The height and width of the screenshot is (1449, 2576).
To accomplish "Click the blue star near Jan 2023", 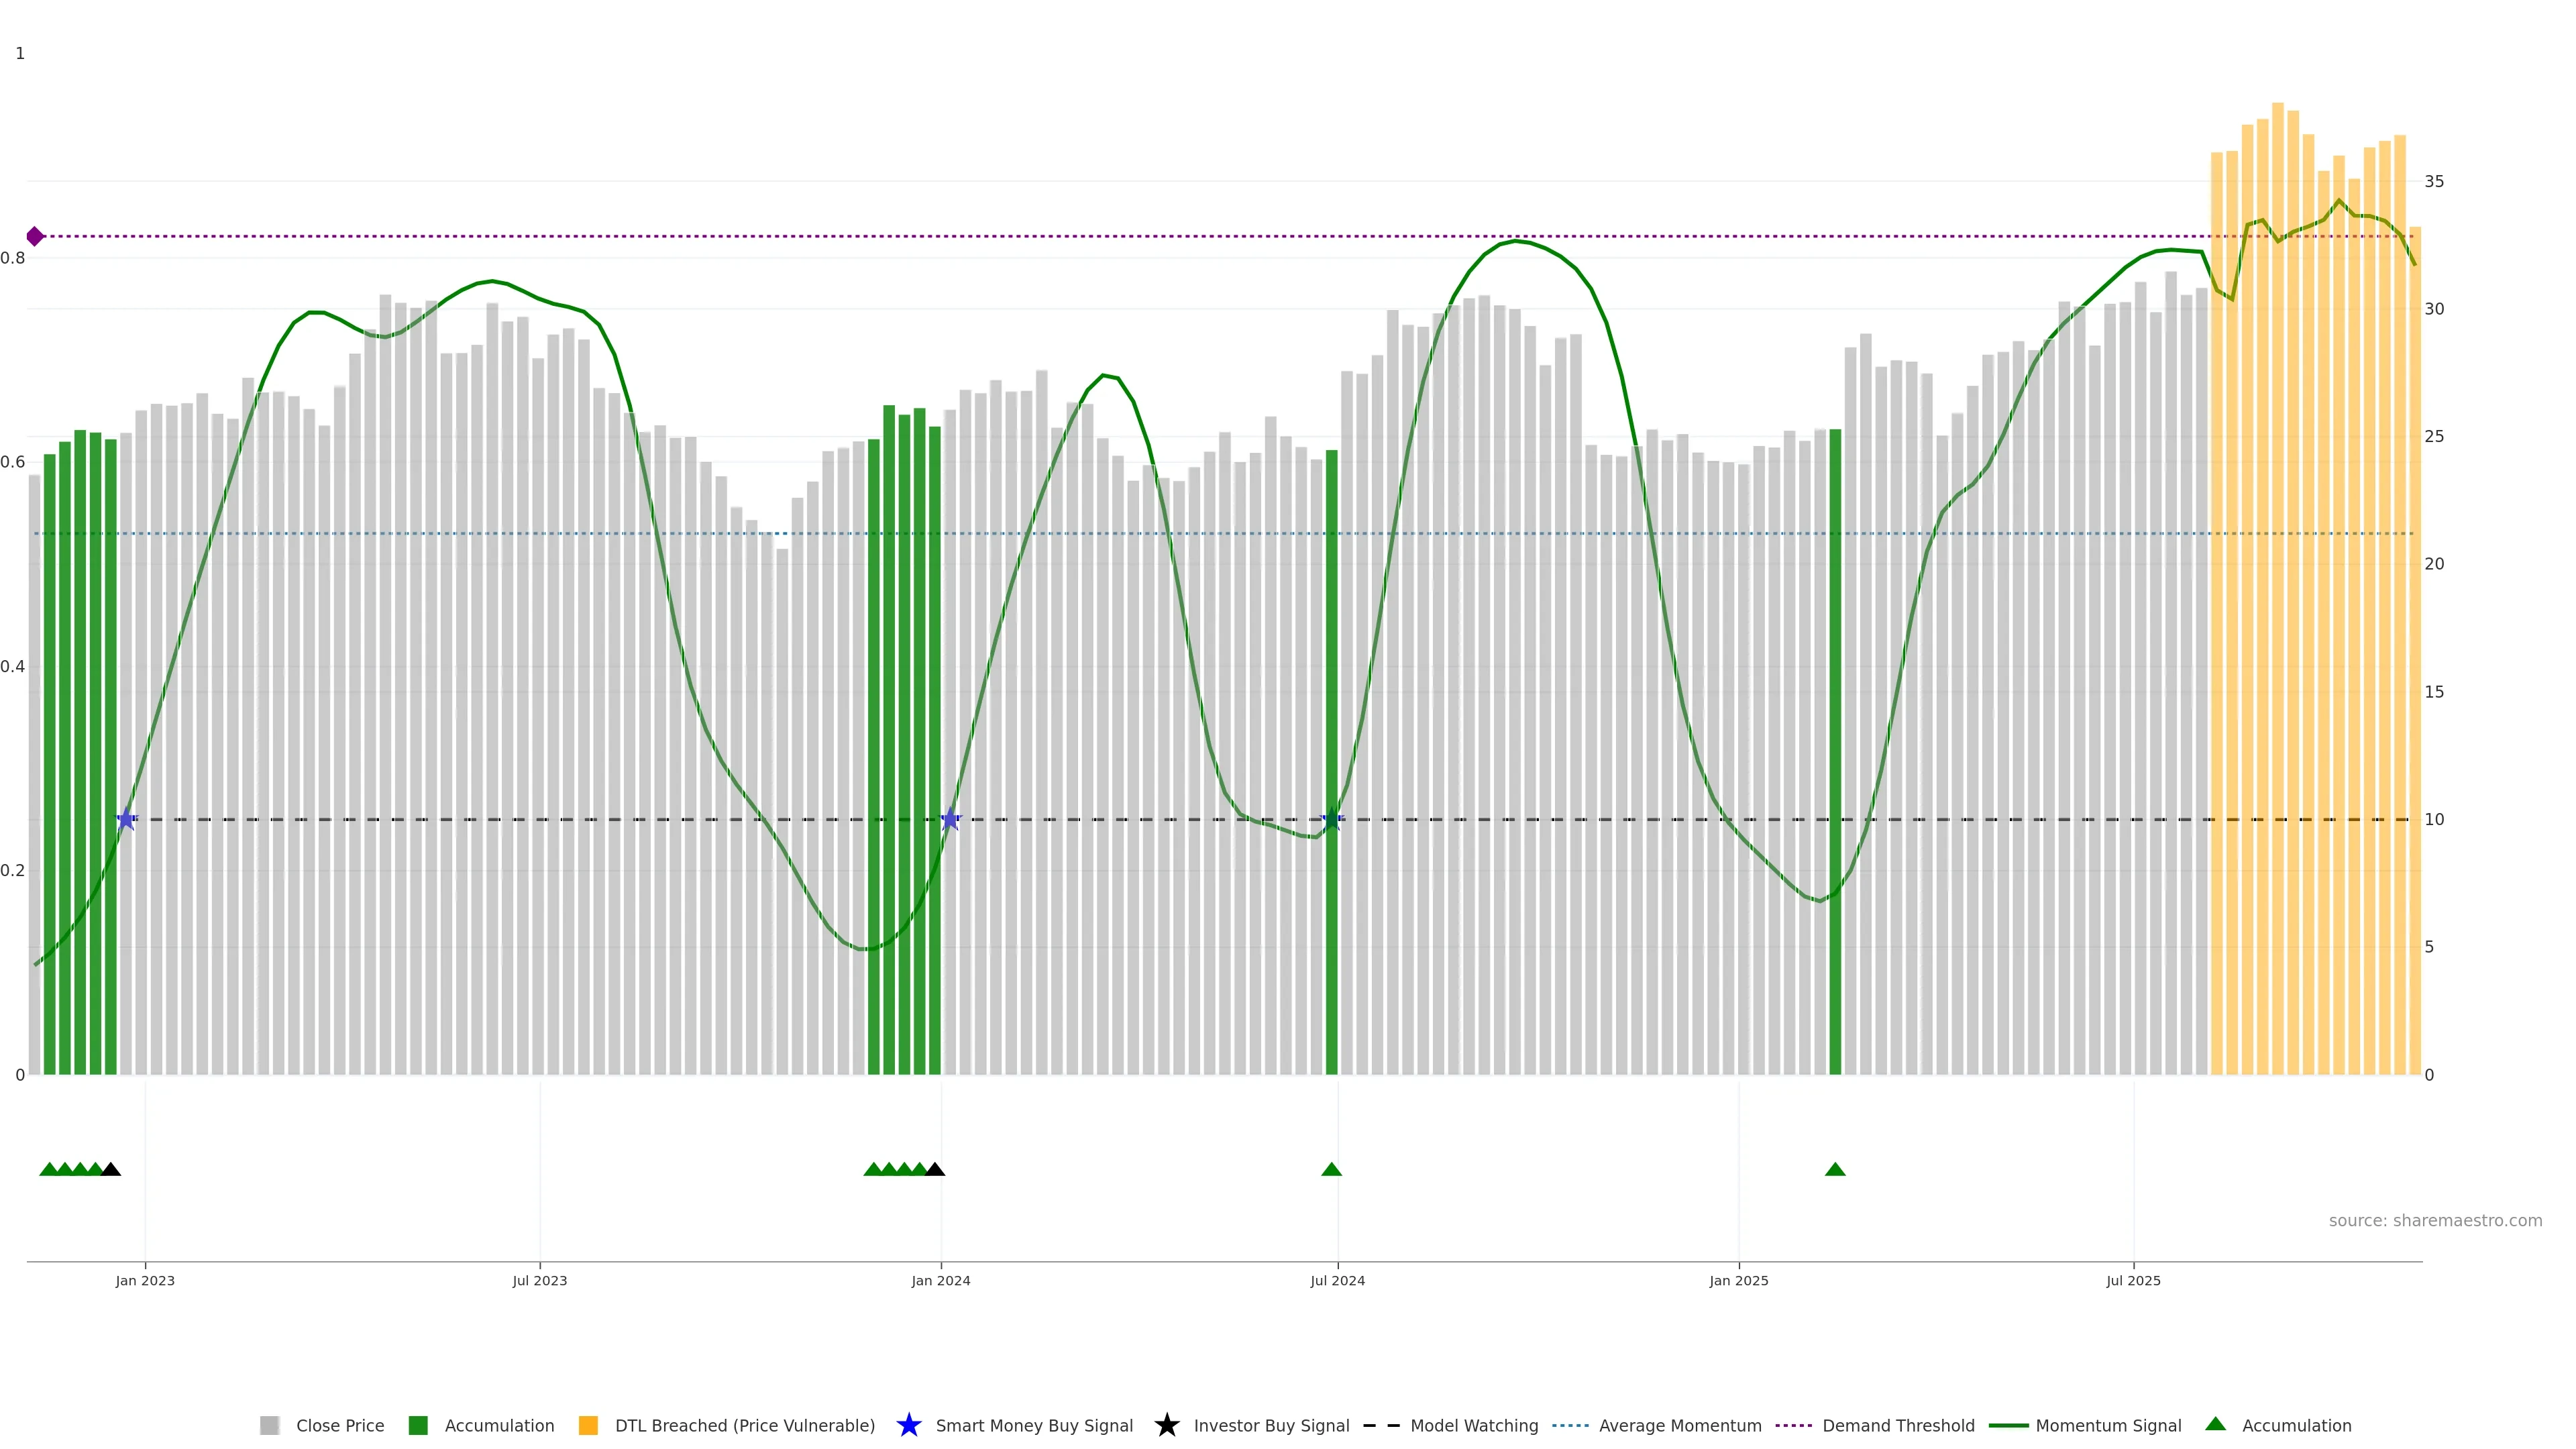I will coord(126,820).
